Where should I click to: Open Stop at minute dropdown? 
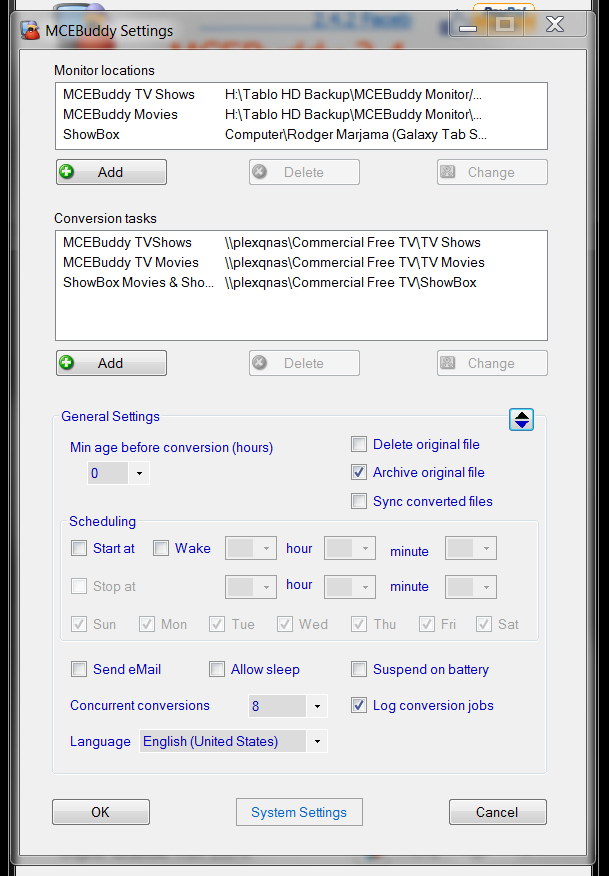coord(350,587)
